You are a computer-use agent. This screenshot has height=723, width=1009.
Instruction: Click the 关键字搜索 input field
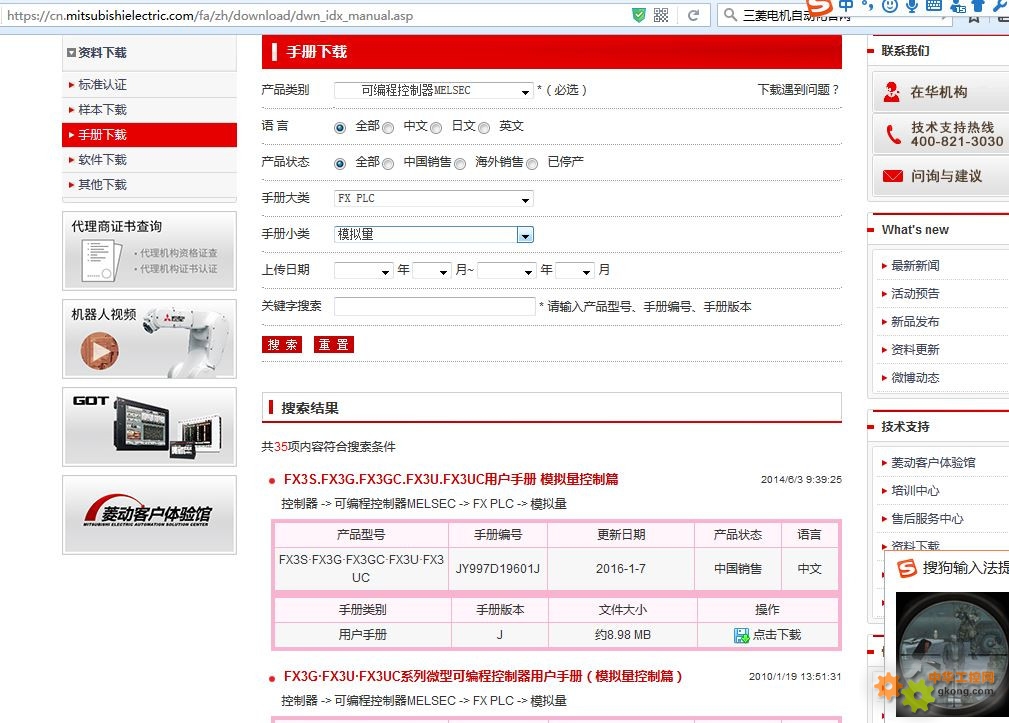(434, 307)
